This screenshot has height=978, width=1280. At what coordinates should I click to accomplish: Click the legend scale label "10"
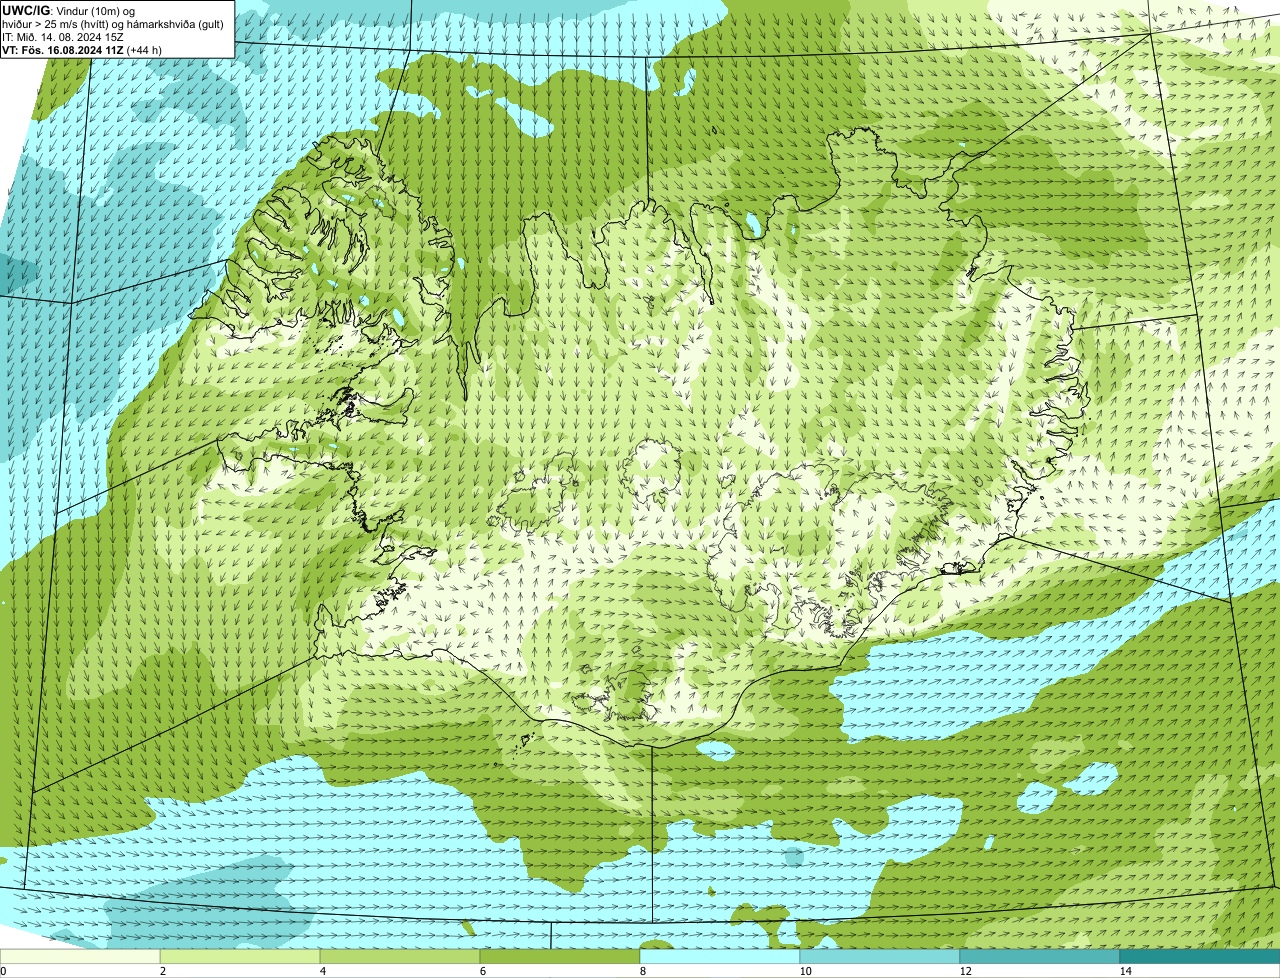[x=804, y=971]
